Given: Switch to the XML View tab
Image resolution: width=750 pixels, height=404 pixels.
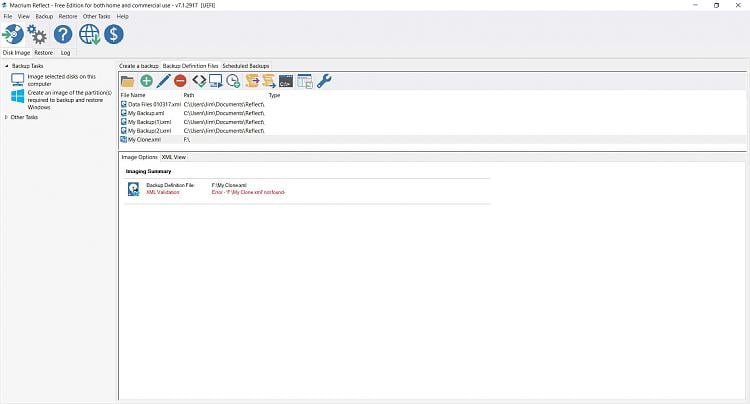Looking at the screenshot, I should [x=174, y=157].
